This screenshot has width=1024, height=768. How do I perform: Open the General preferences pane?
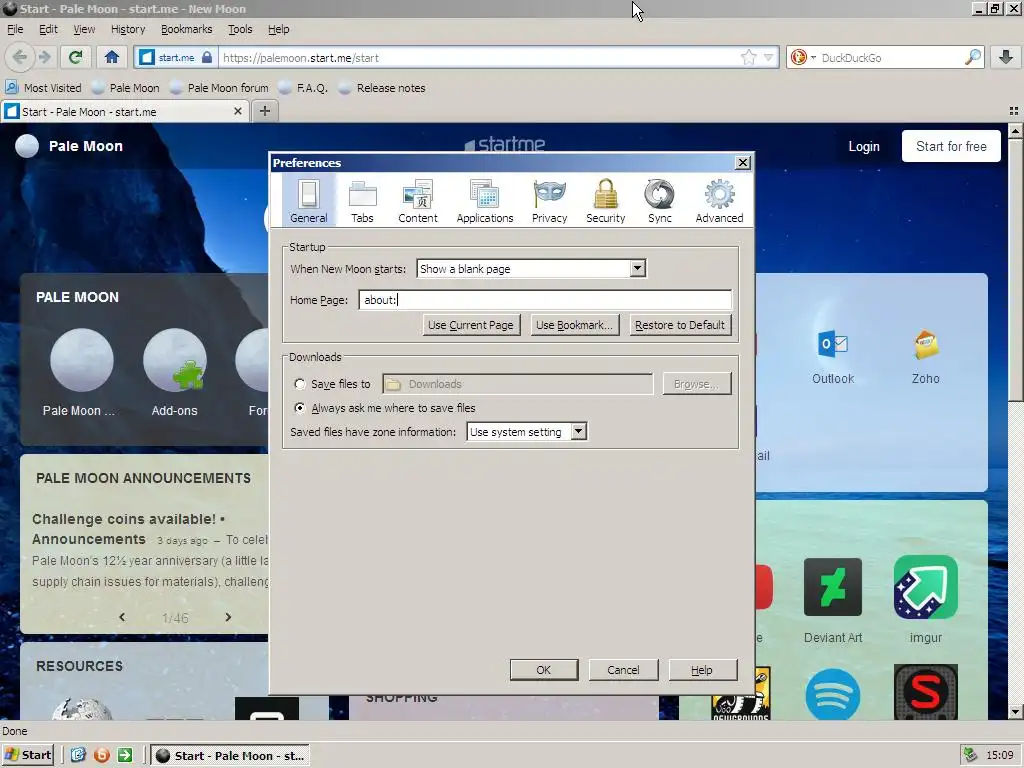[x=309, y=201]
